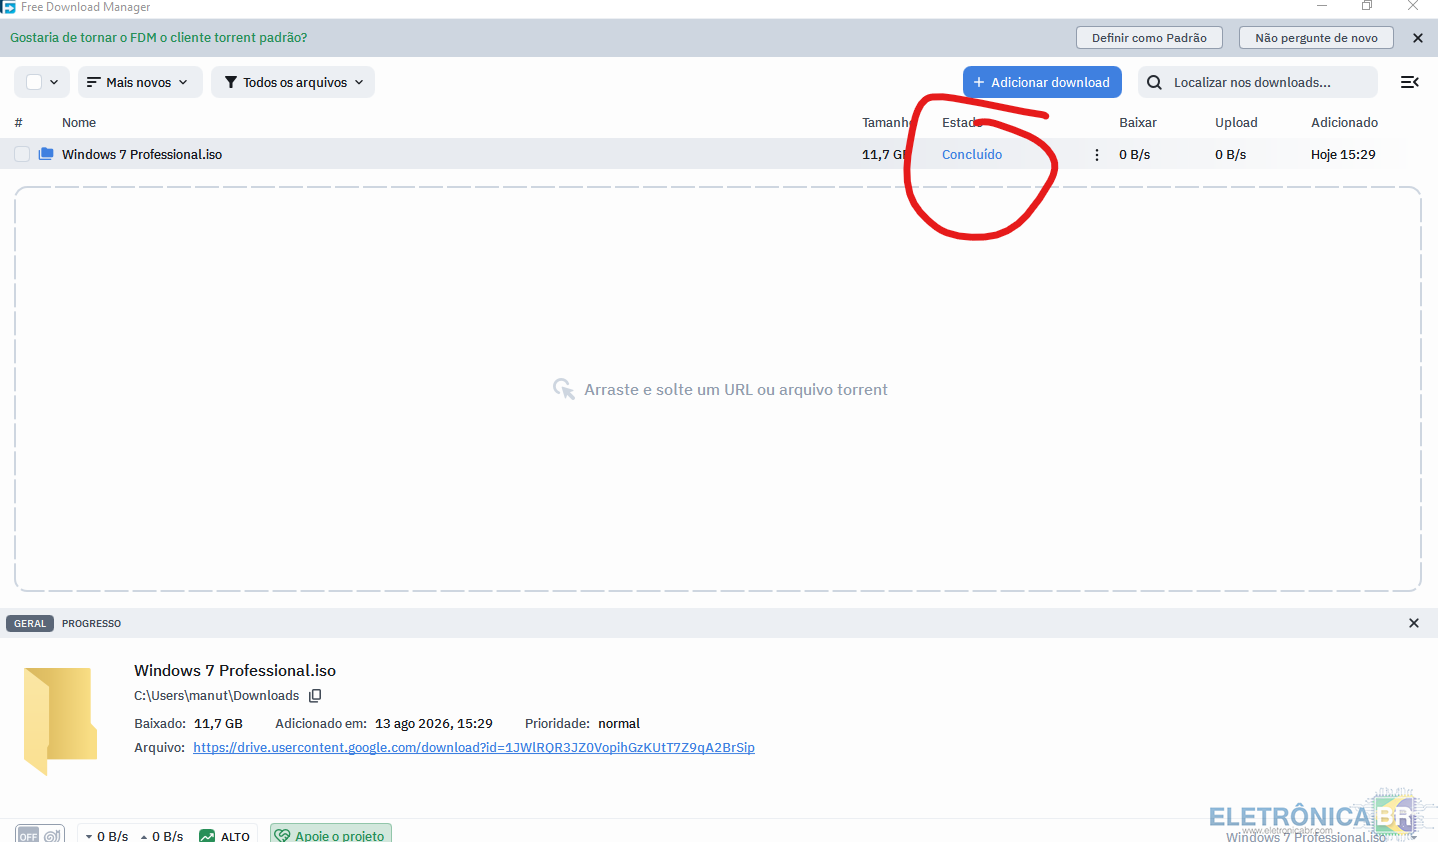
Task: Click the # column header
Action: click(x=18, y=122)
